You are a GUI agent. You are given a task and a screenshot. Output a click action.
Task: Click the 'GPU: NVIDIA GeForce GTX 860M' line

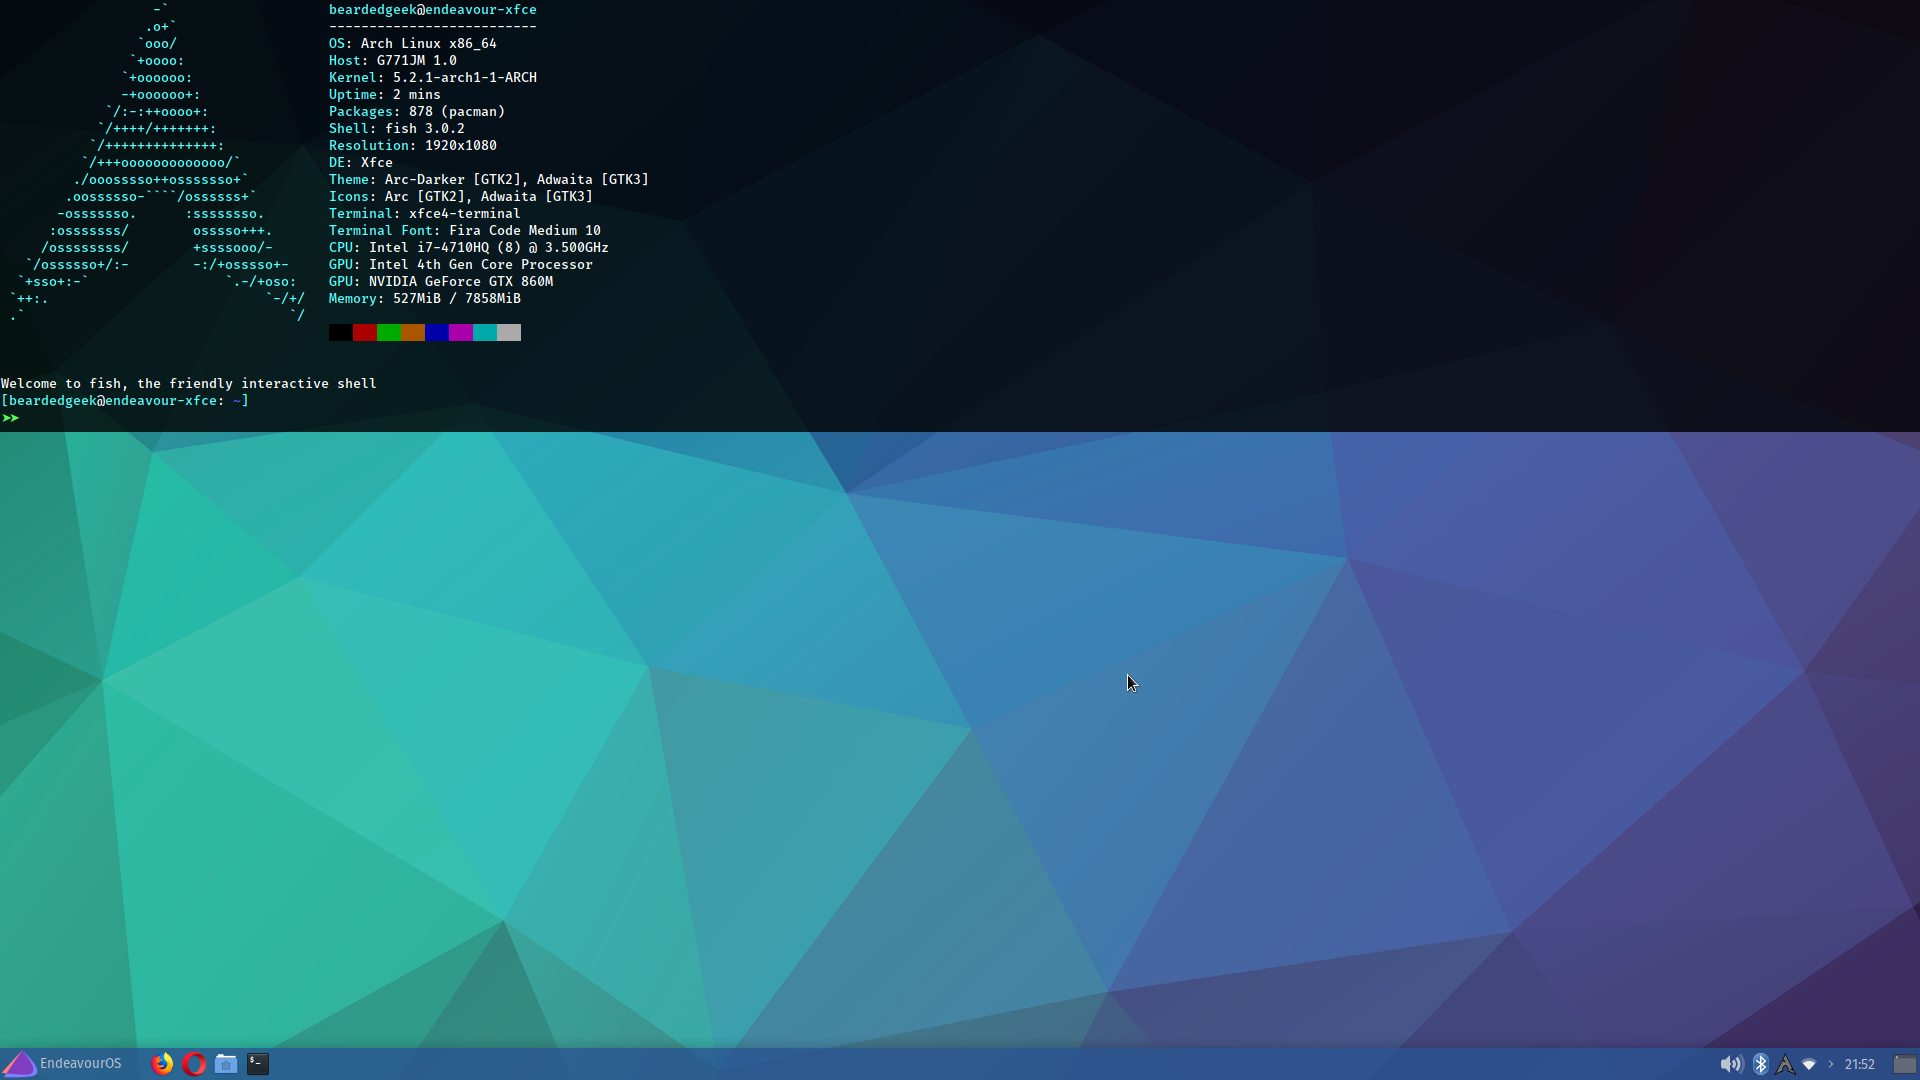pos(441,282)
